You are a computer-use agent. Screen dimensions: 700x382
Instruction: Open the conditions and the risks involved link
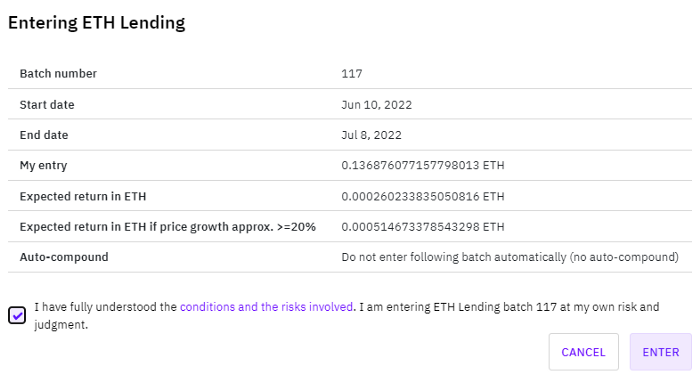click(267, 307)
